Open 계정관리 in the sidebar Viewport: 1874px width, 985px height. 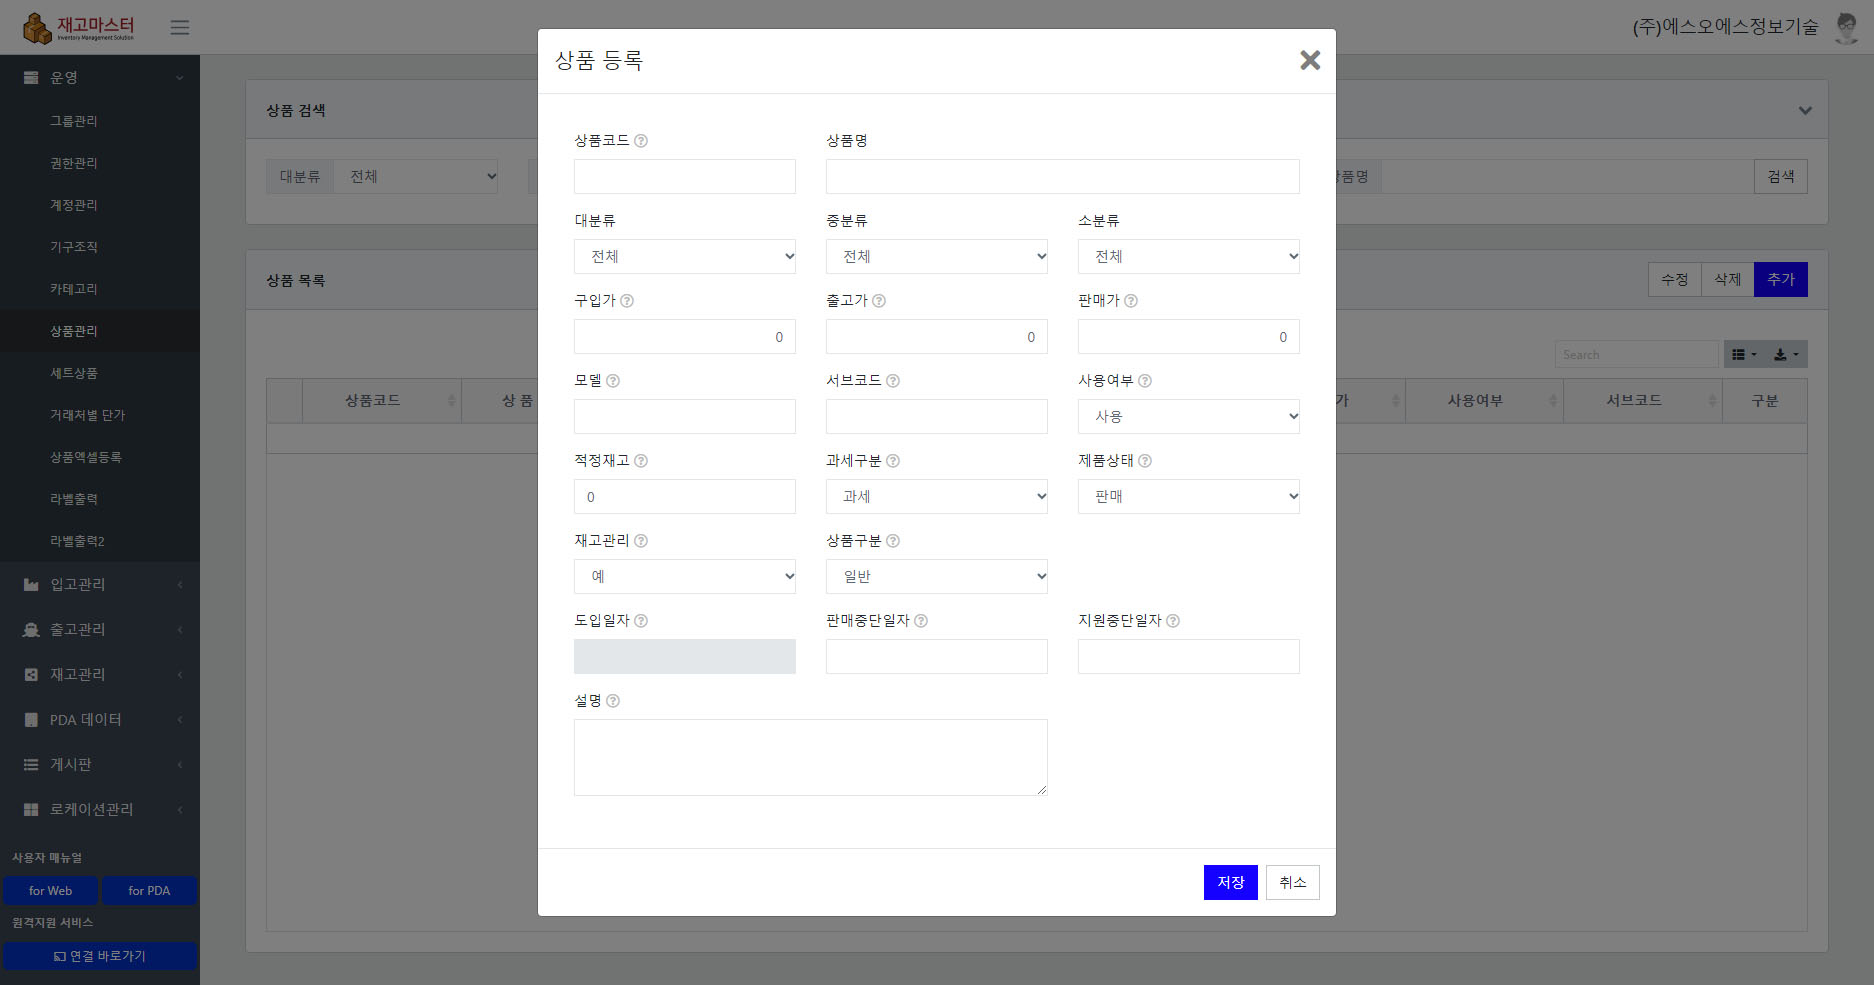[100, 205]
